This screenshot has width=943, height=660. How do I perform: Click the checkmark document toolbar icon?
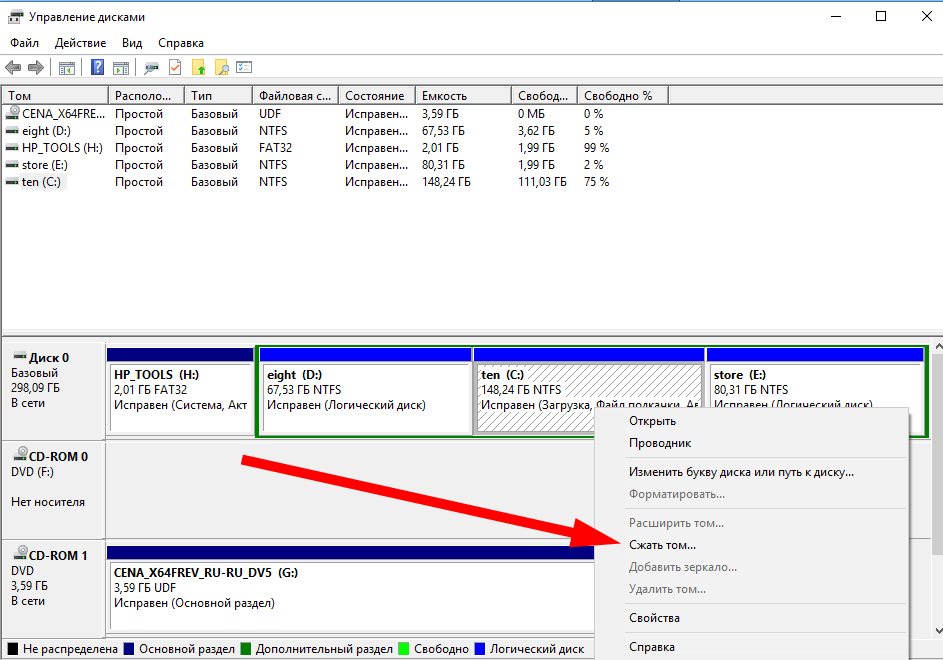tap(175, 67)
